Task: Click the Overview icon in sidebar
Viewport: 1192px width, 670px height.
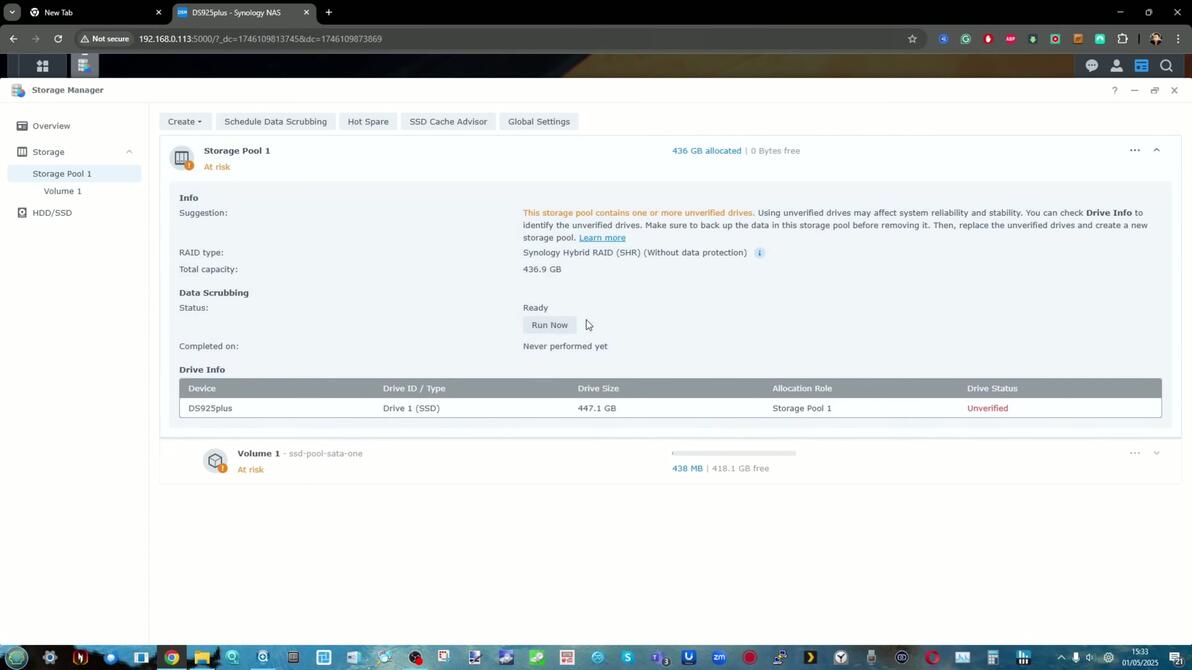Action: (x=22, y=126)
